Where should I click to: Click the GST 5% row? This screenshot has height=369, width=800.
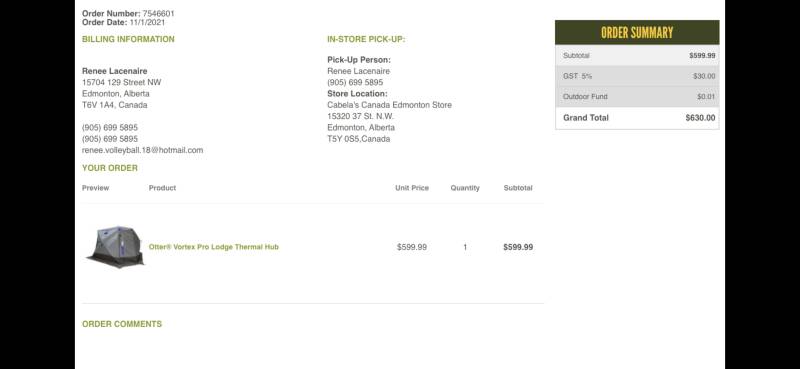(x=637, y=76)
